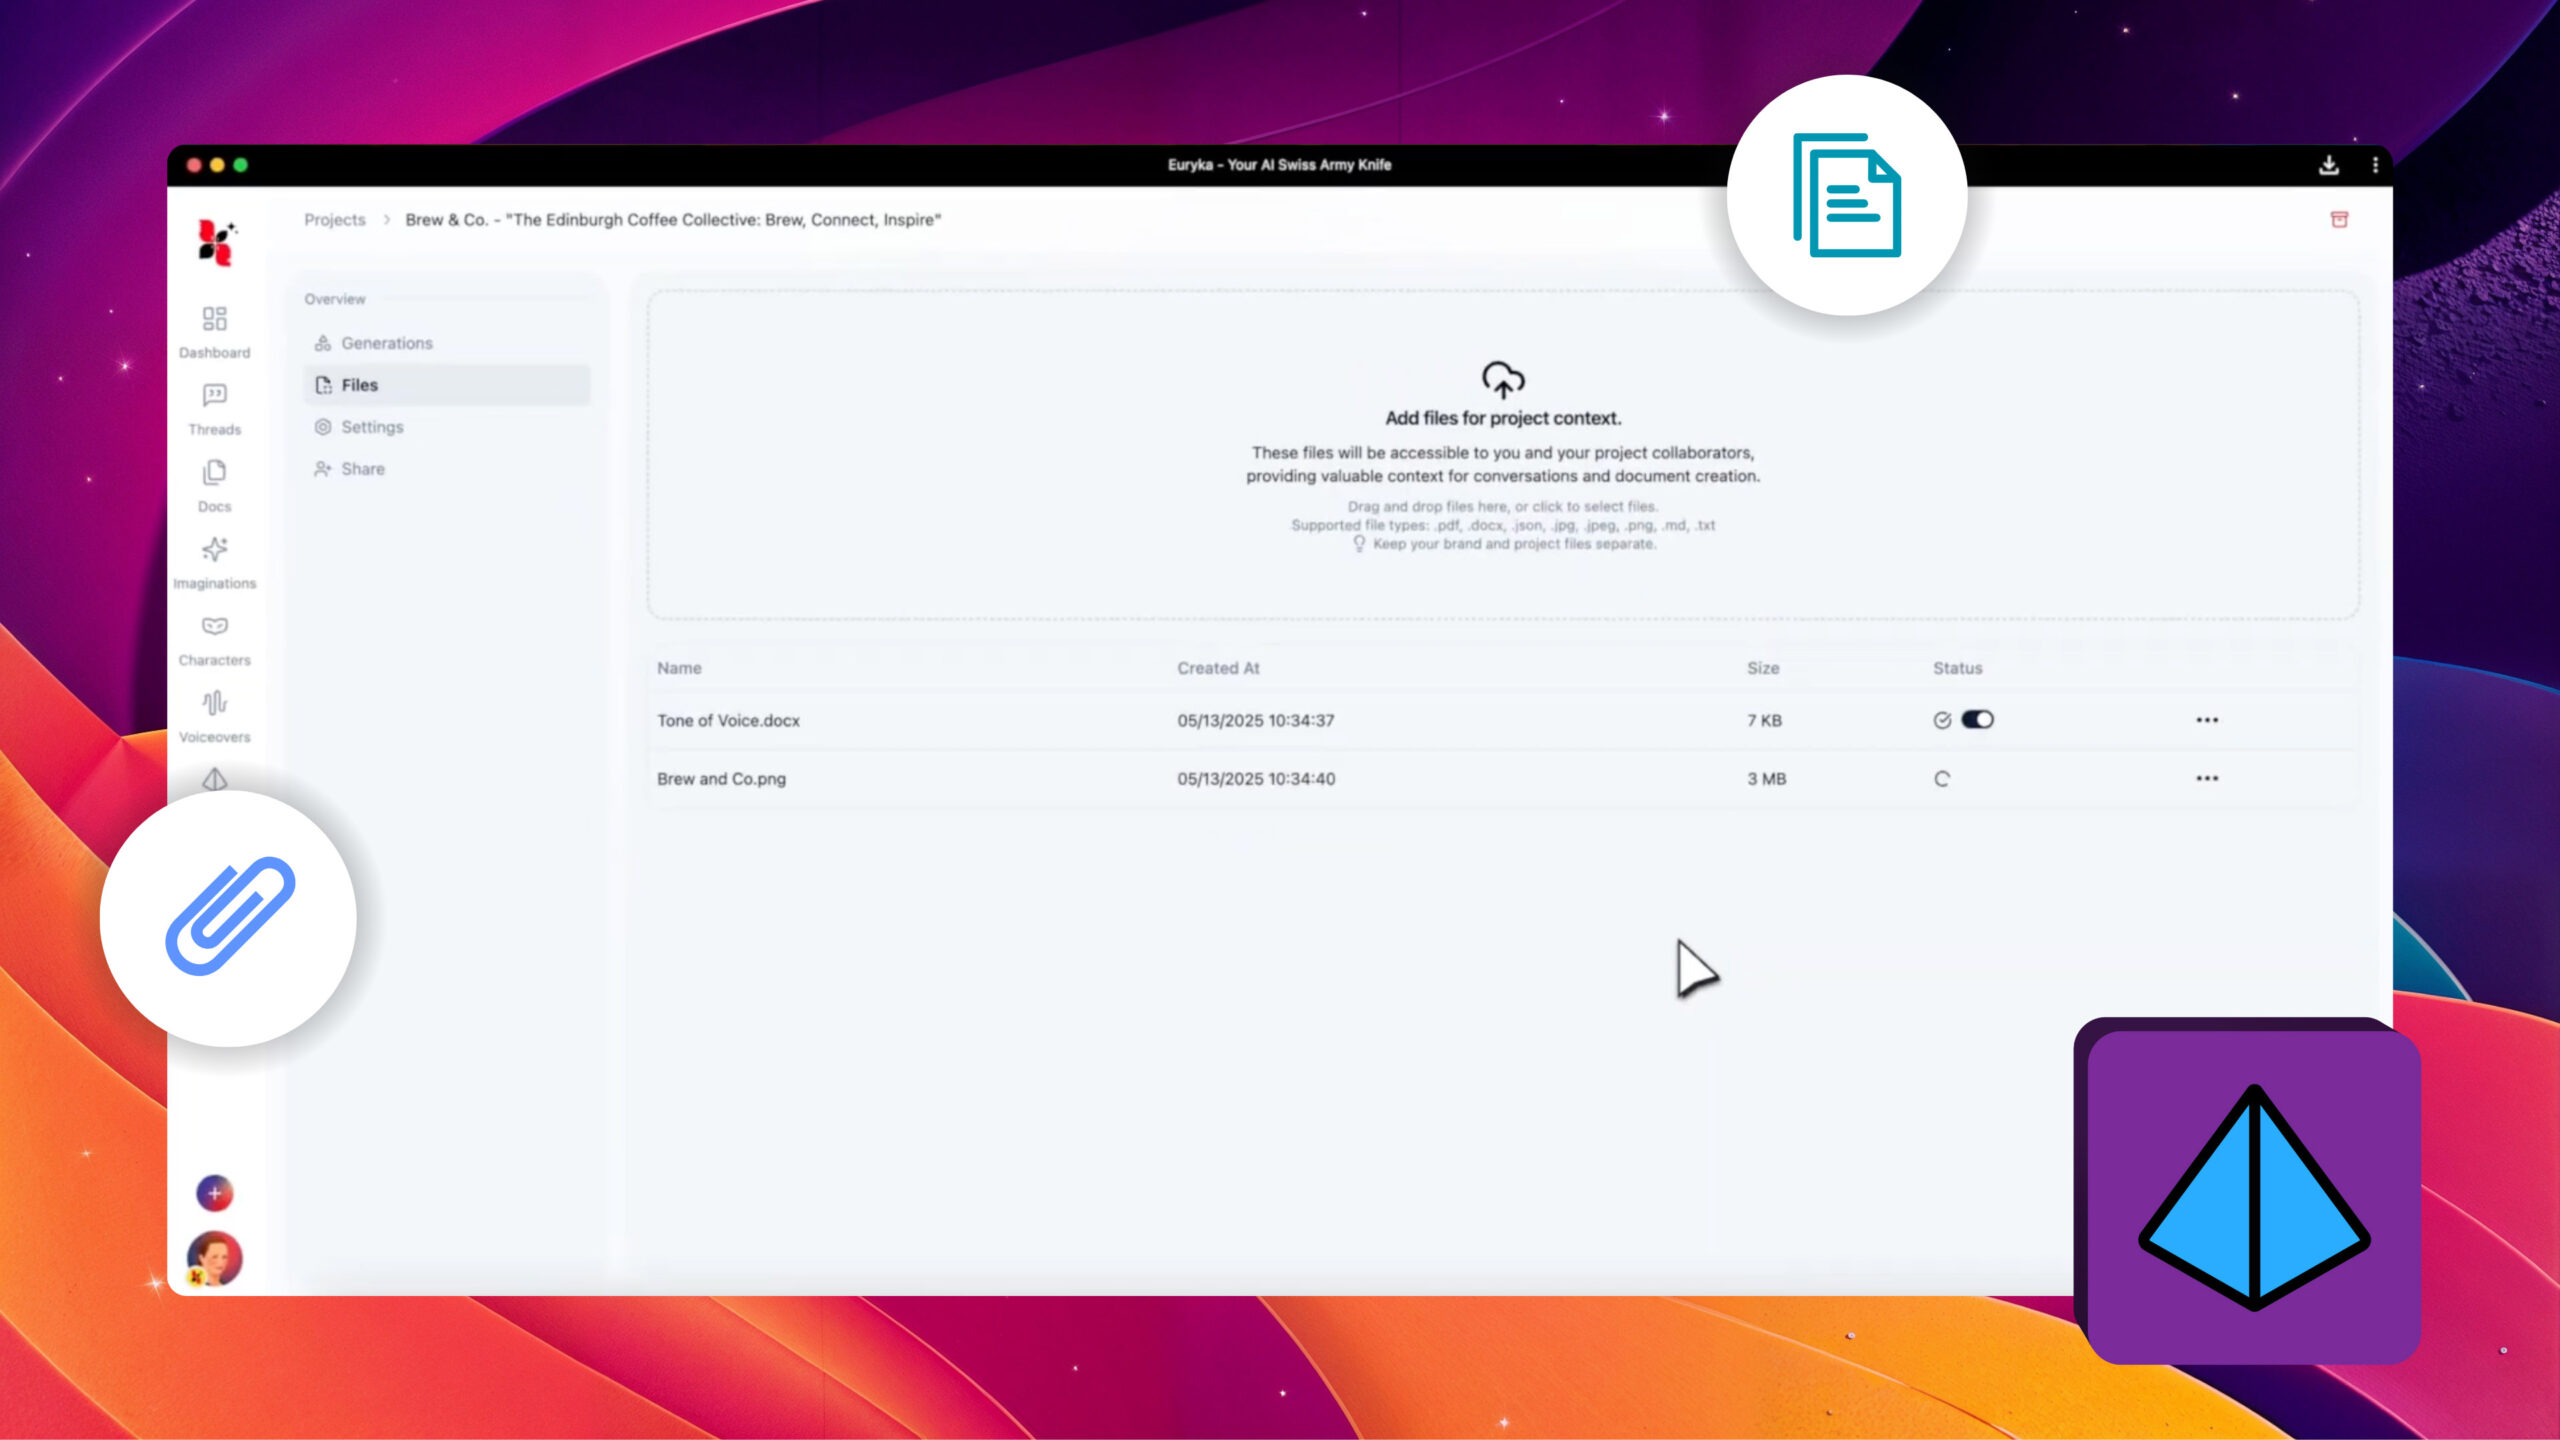Viewport: 2560px width, 1440px height.
Task: Disable context for Tone of Voice.docx
Action: click(x=1975, y=719)
